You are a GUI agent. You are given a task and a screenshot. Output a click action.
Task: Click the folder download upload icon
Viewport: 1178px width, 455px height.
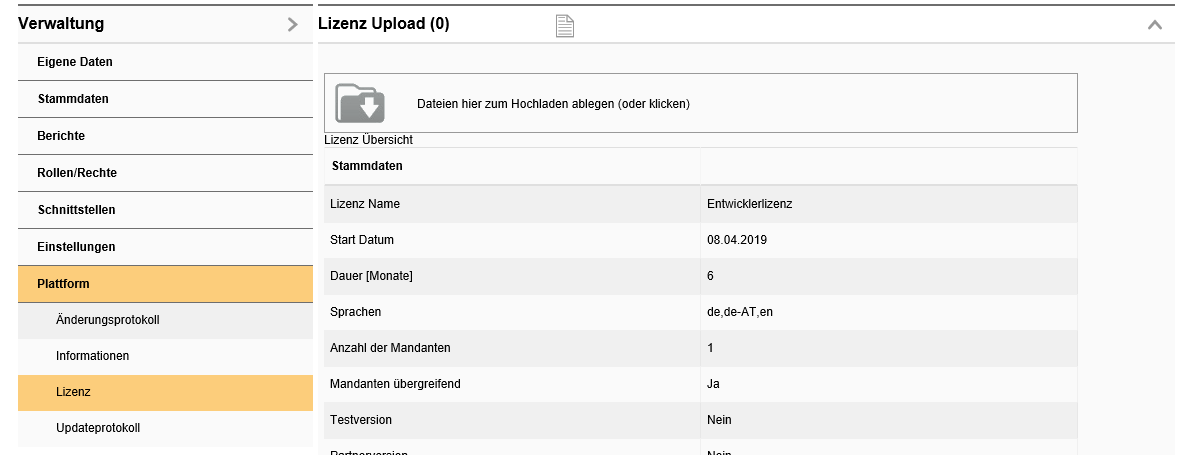[360, 103]
